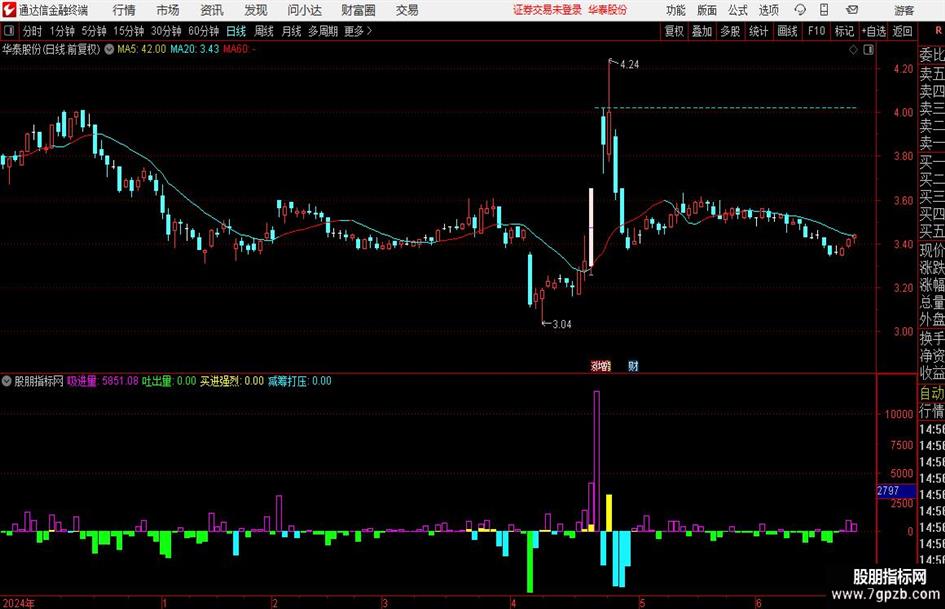The image size is (945, 609).
Task: Open the mobile phone icon
Action: coord(824,10)
